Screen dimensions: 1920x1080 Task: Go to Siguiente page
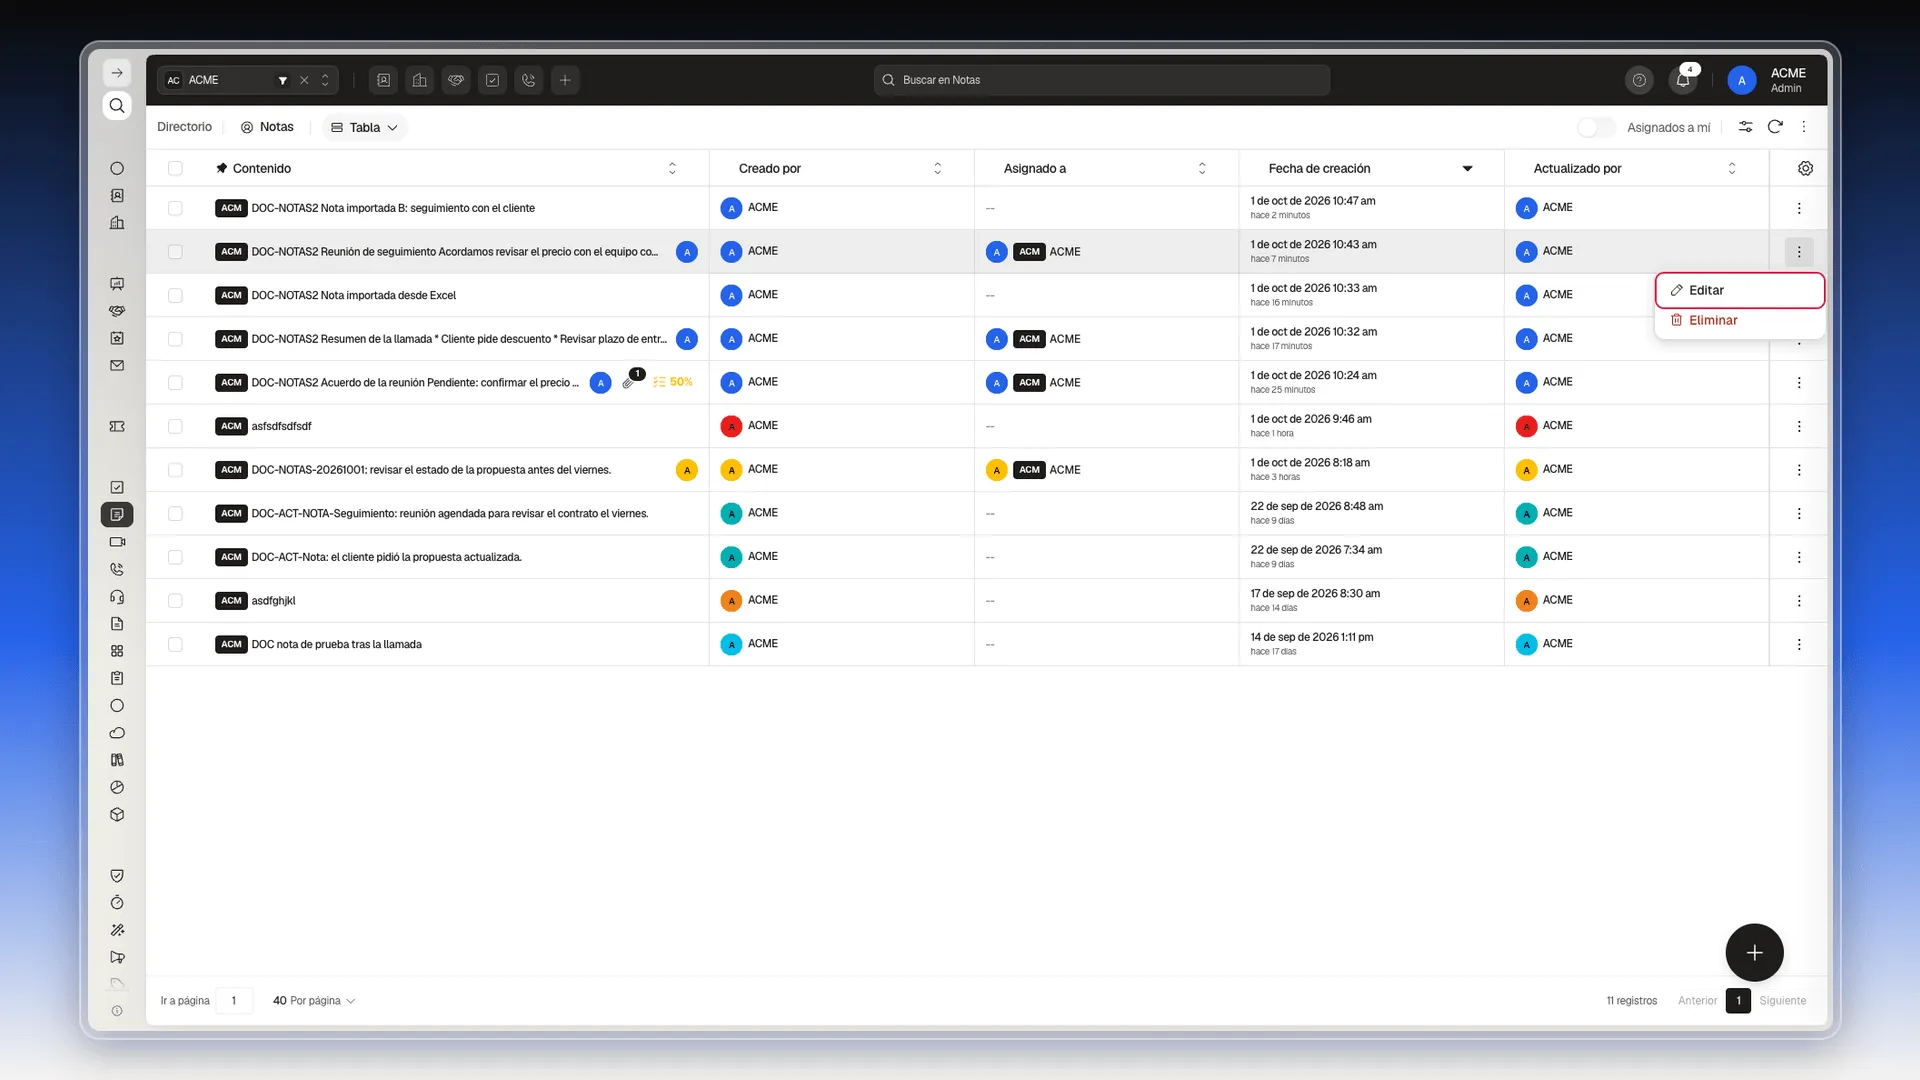coord(1782,1001)
